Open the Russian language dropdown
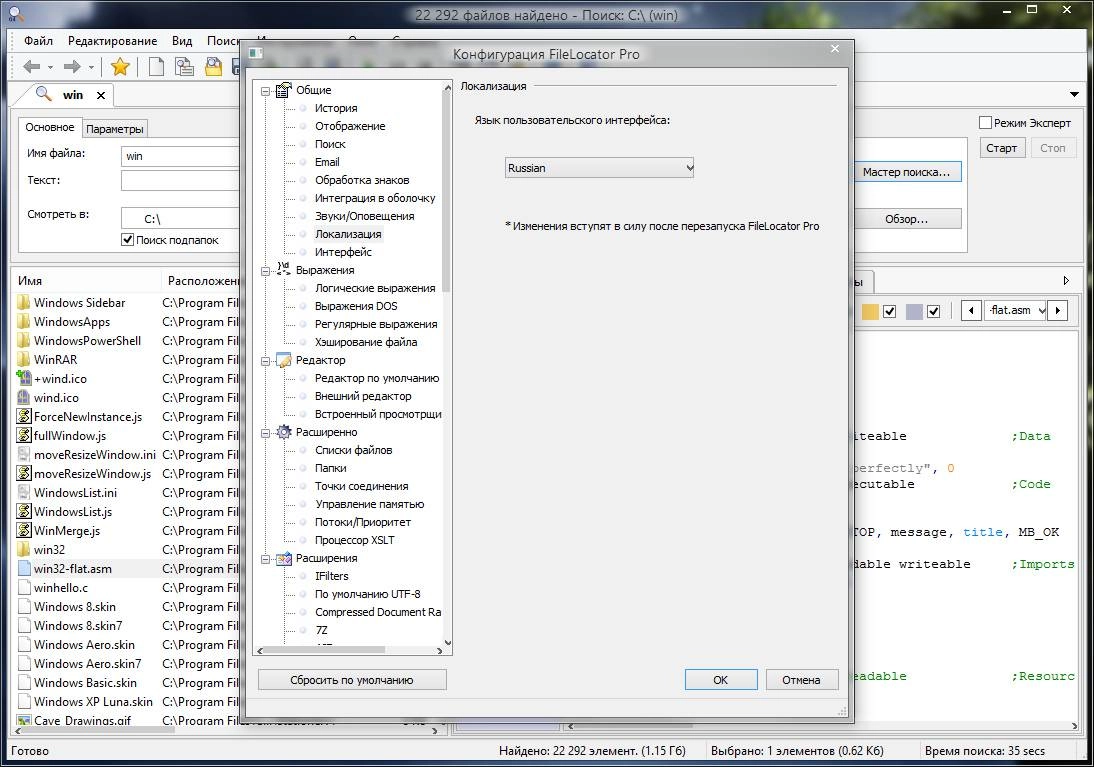1094x767 pixels. [x=599, y=167]
